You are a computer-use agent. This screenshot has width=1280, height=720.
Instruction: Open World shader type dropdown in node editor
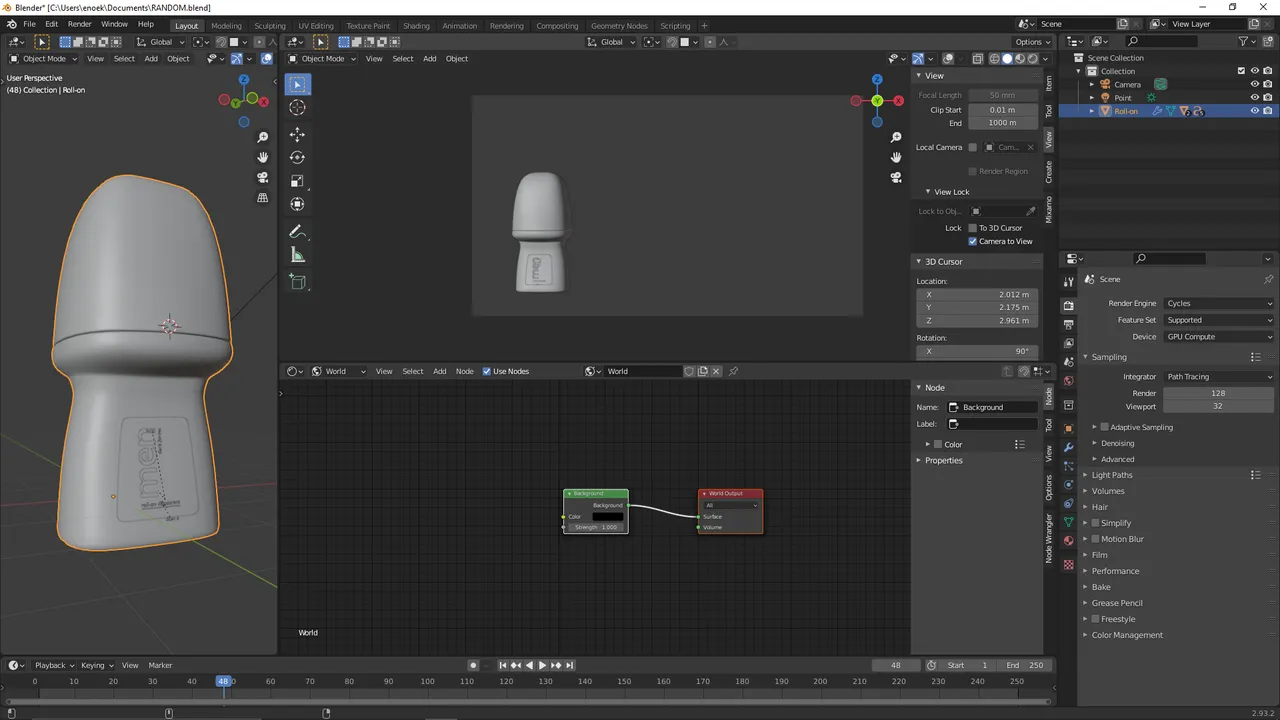[339, 371]
